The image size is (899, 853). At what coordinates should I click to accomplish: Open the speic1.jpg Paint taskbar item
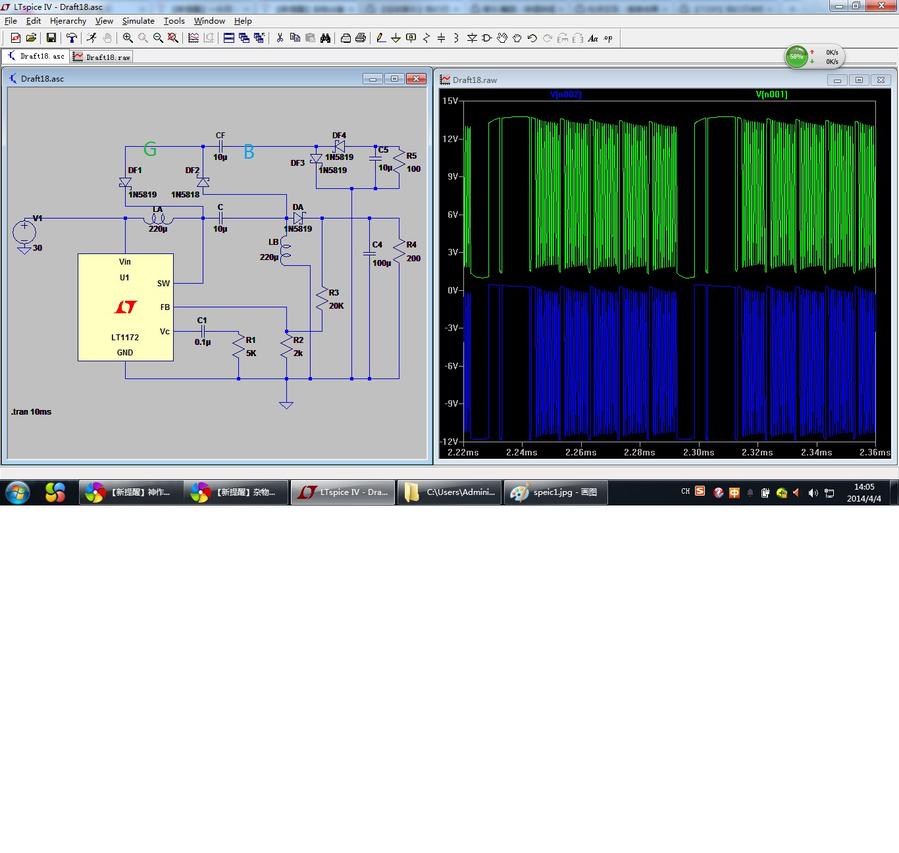(555, 492)
